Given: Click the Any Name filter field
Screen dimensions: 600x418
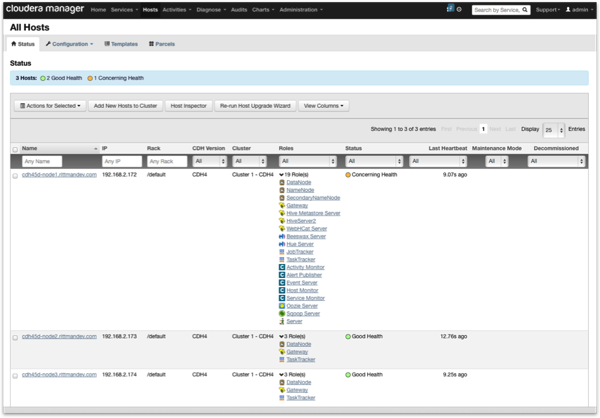Looking at the screenshot, I should tap(42, 162).
